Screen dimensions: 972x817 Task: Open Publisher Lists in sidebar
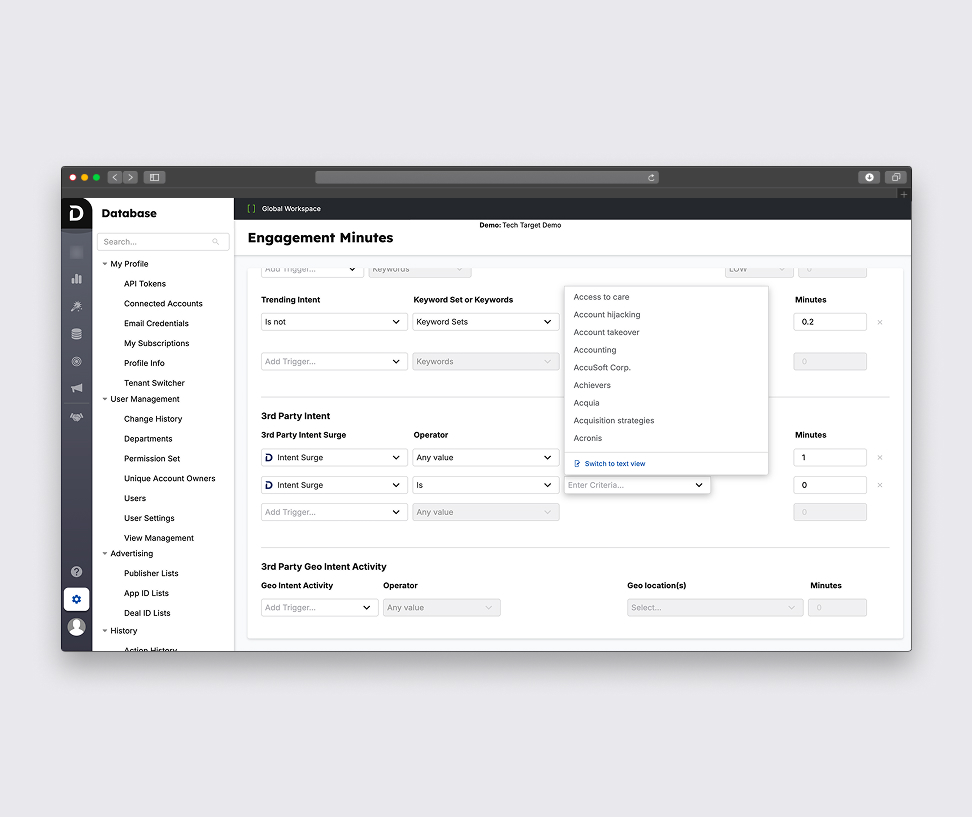151,573
